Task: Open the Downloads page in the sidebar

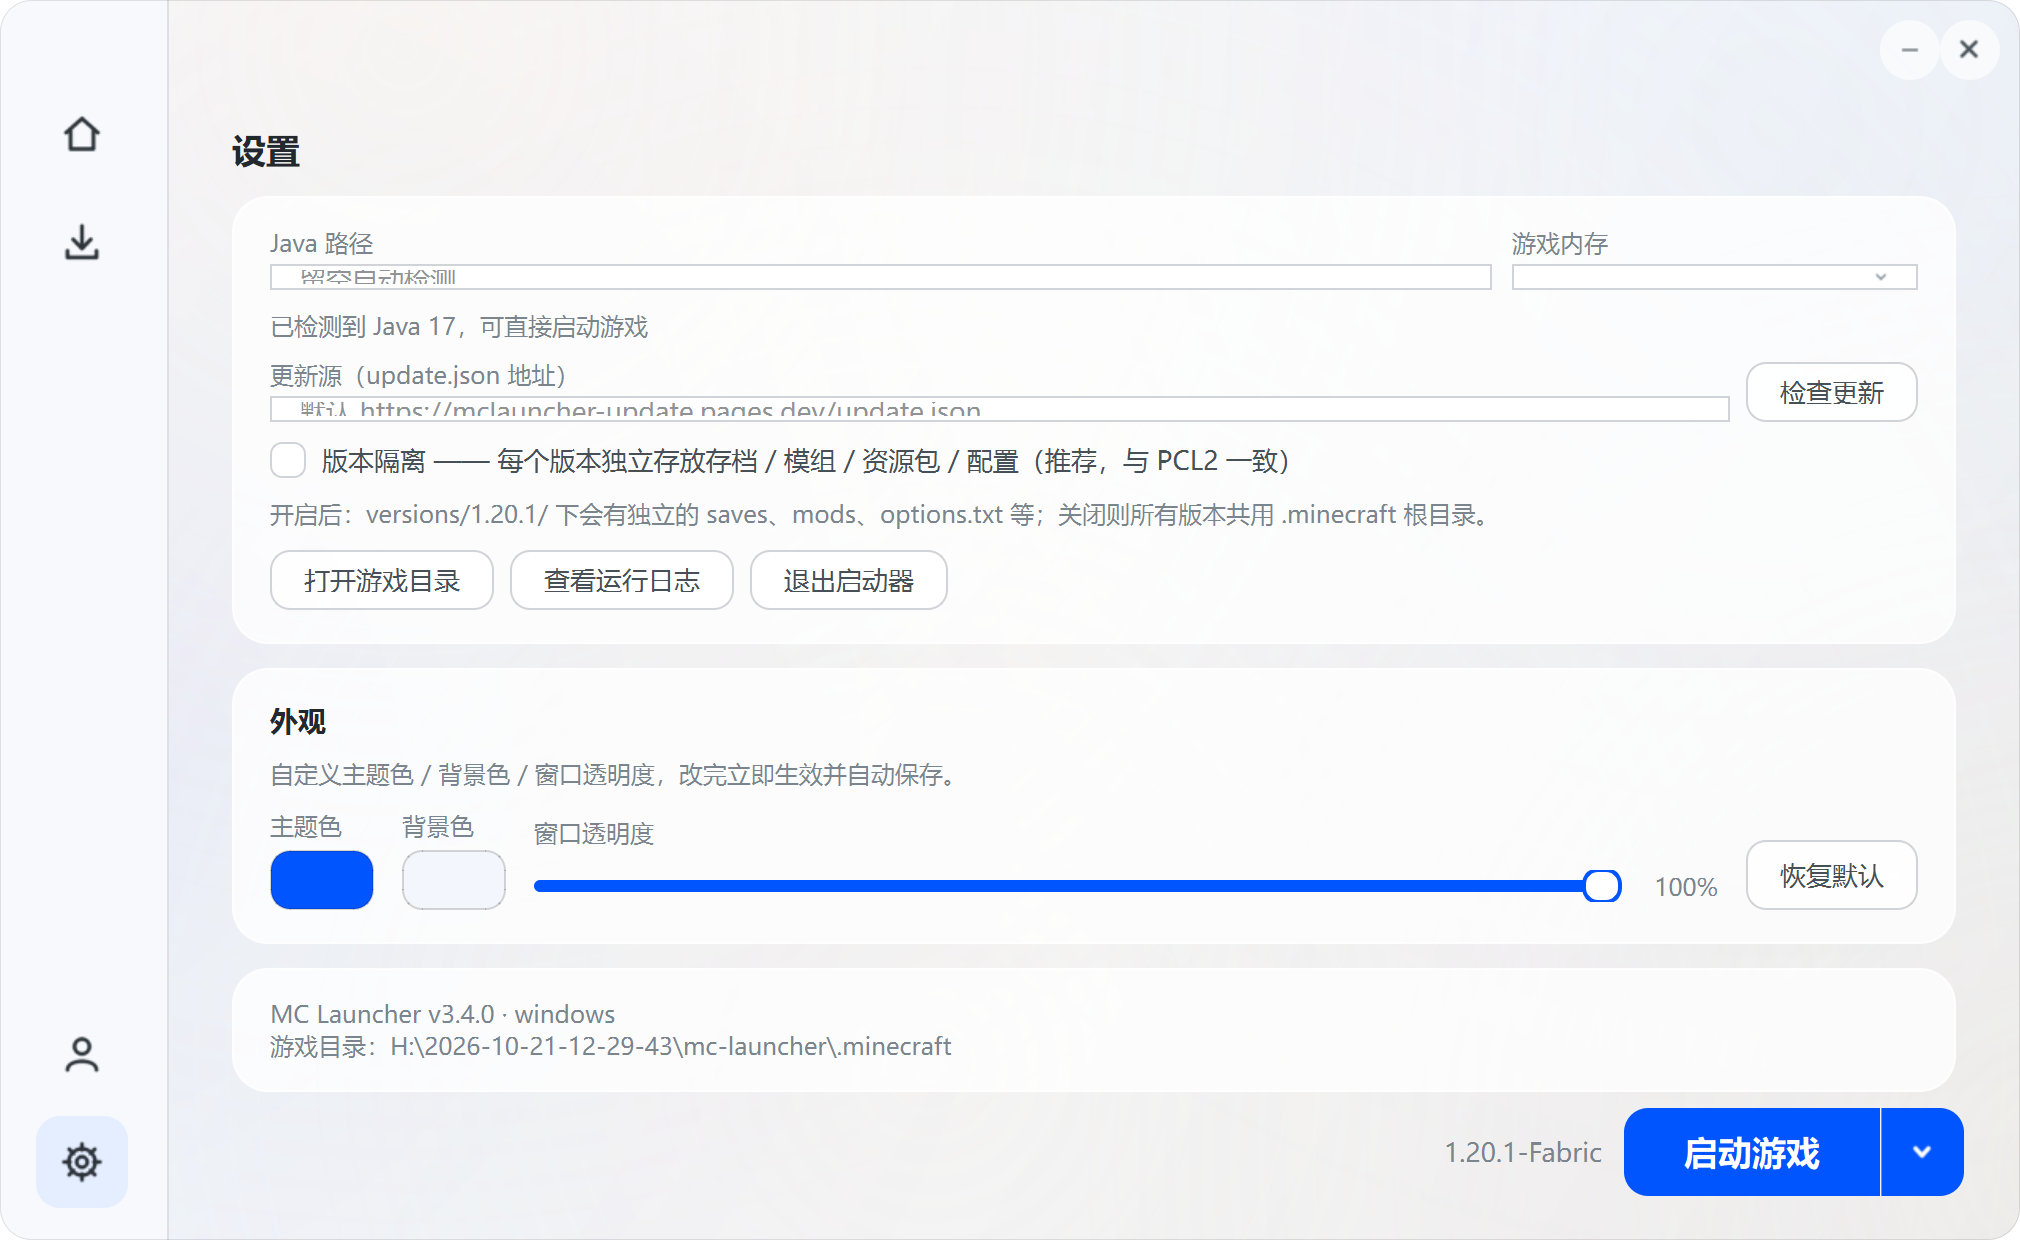Action: (x=82, y=242)
